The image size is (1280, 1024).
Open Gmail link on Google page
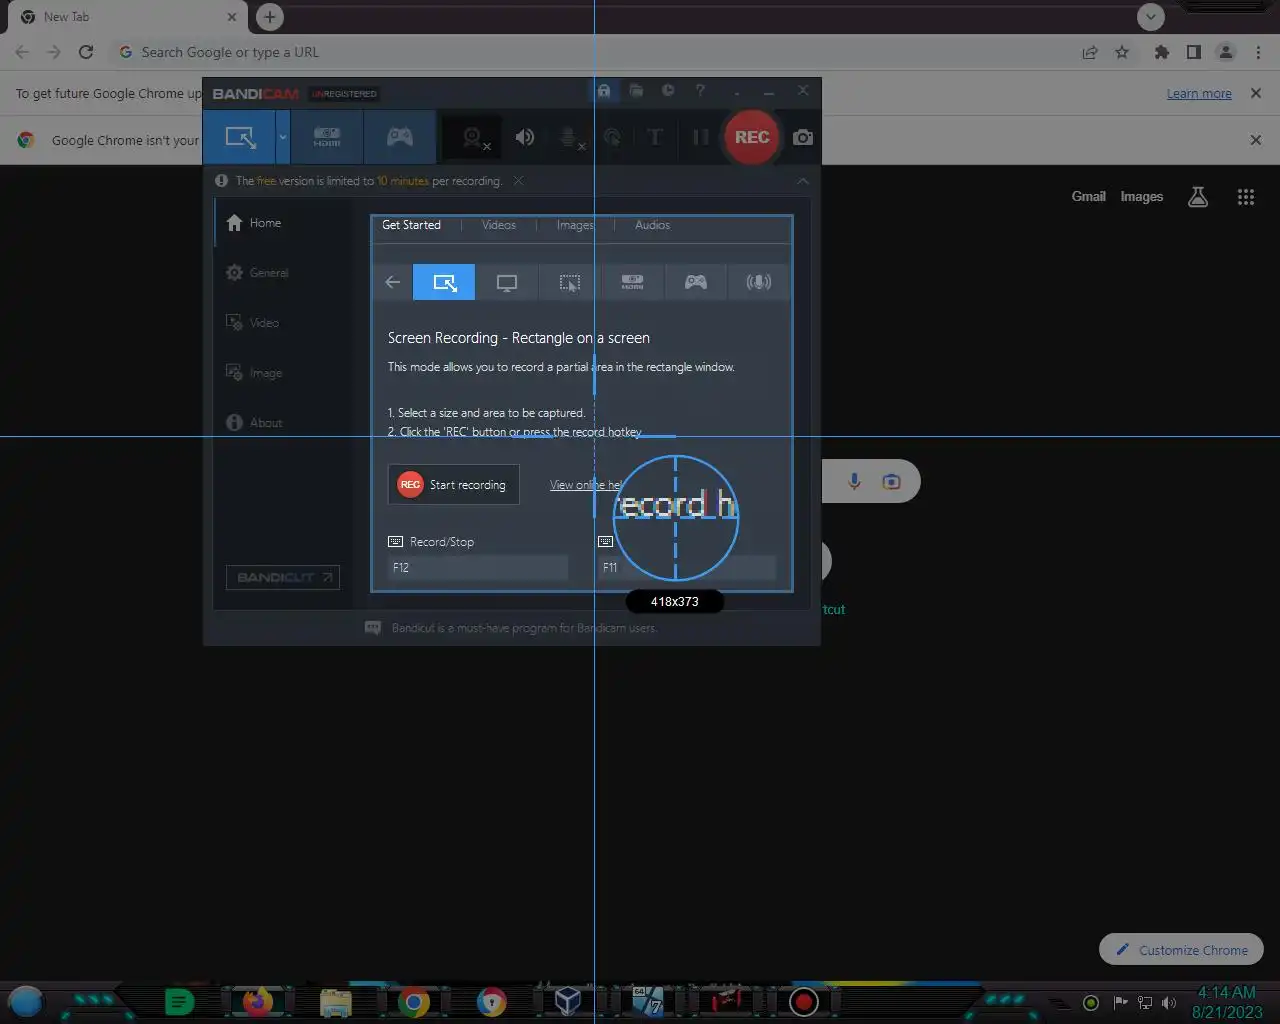pyautogui.click(x=1088, y=196)
